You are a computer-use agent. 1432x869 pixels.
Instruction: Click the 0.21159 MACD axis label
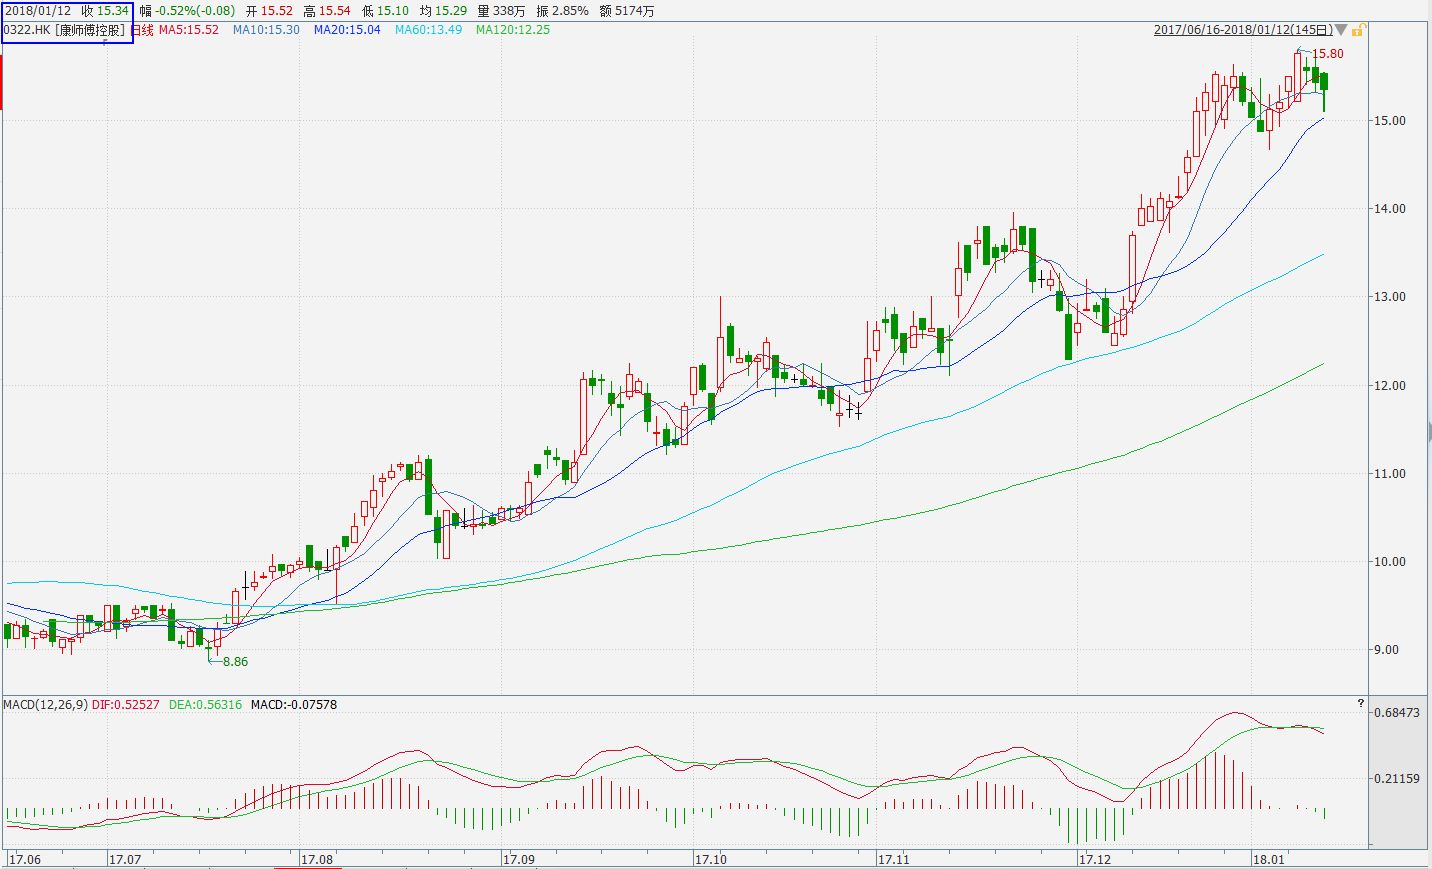[1397, 778]
